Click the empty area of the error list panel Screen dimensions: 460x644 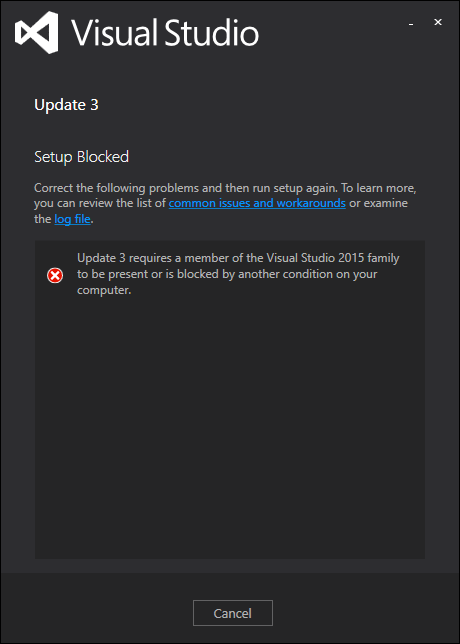tap(230, 427)
